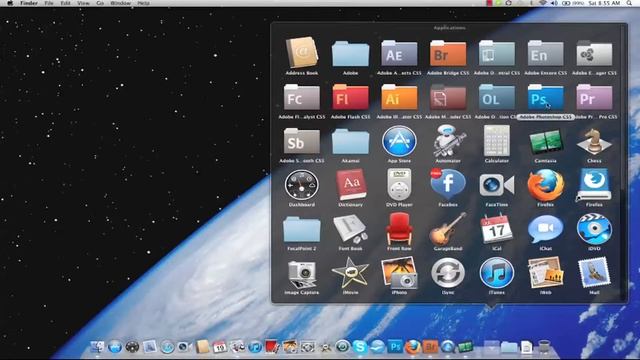Open the Adobe Extension Manager CS5 folder

click(594, 53)
